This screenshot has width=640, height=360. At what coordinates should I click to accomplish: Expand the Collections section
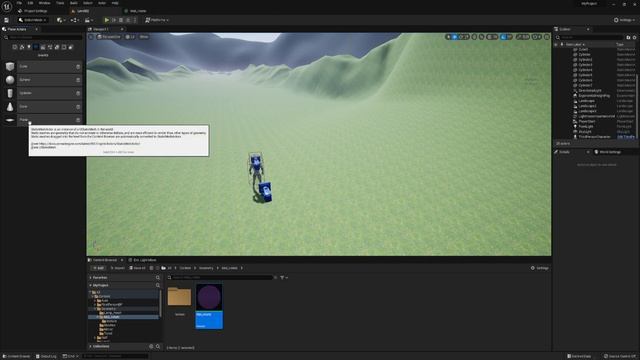[x=91, y=347]
